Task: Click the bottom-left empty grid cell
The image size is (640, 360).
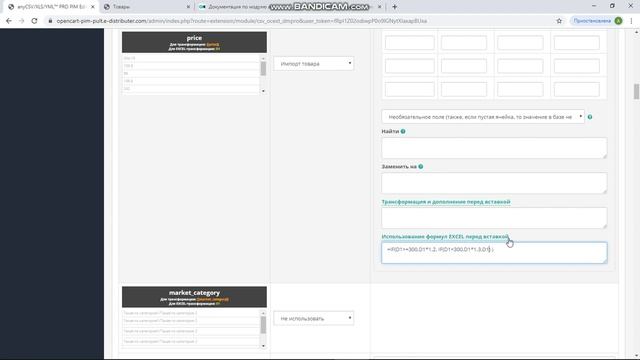Action: click(409, 89)
